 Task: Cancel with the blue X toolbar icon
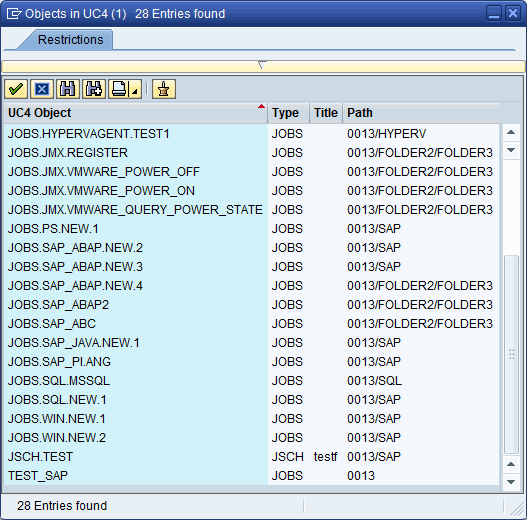pos(42,89)
